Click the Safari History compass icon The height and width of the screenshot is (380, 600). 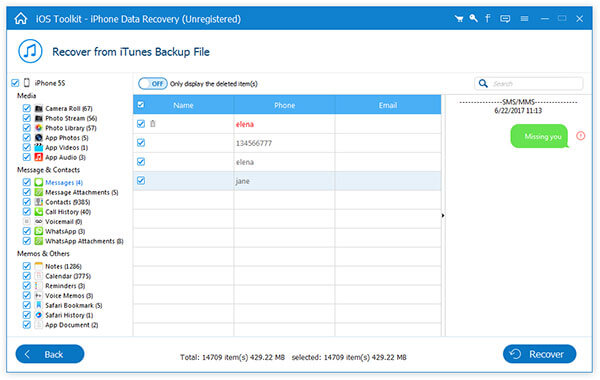tap(39, 315)
